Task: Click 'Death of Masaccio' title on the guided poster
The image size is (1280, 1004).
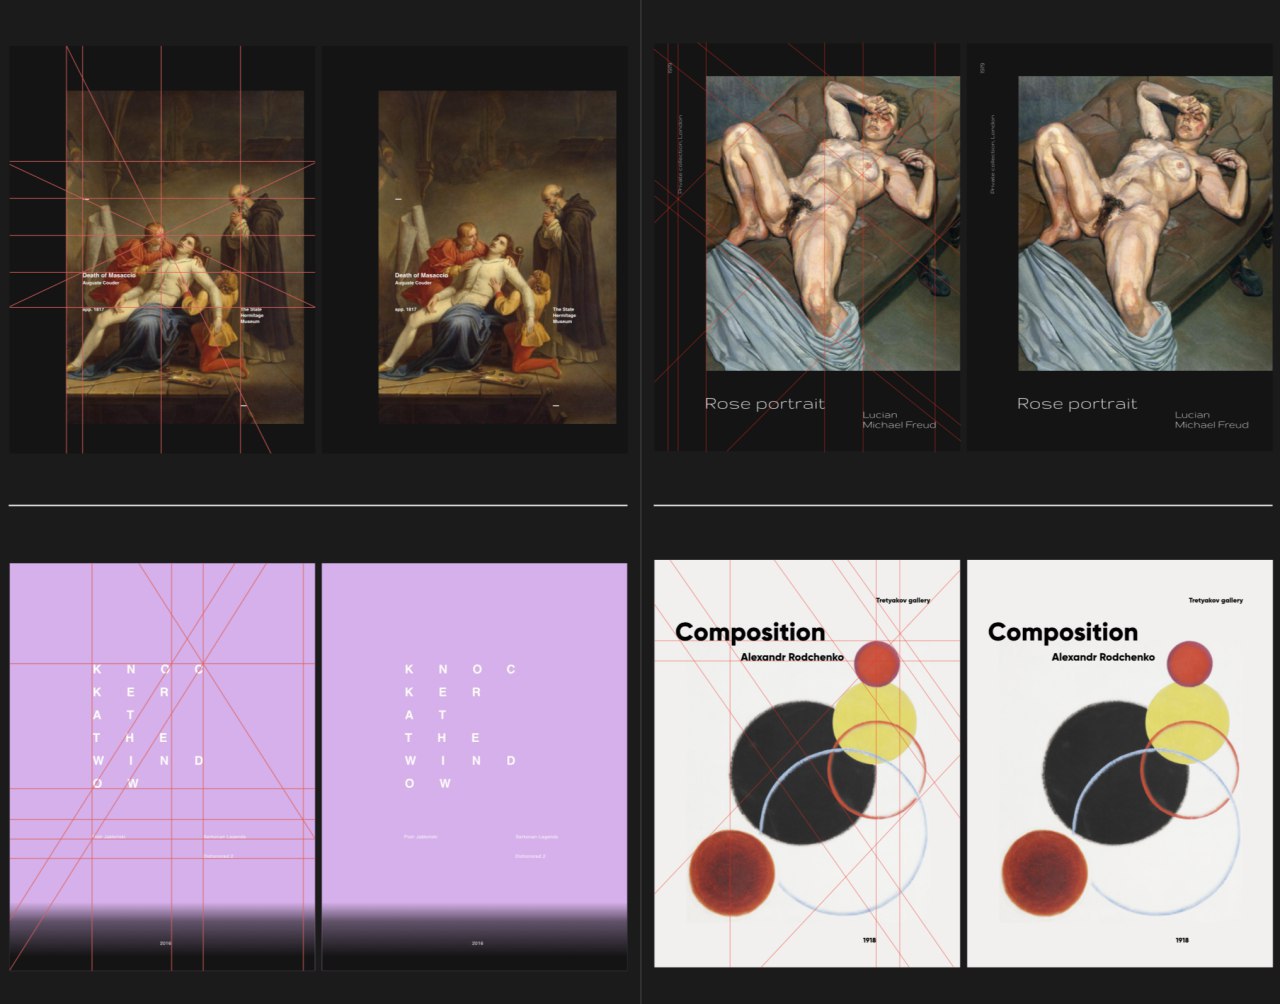Action: coord(109,275)
